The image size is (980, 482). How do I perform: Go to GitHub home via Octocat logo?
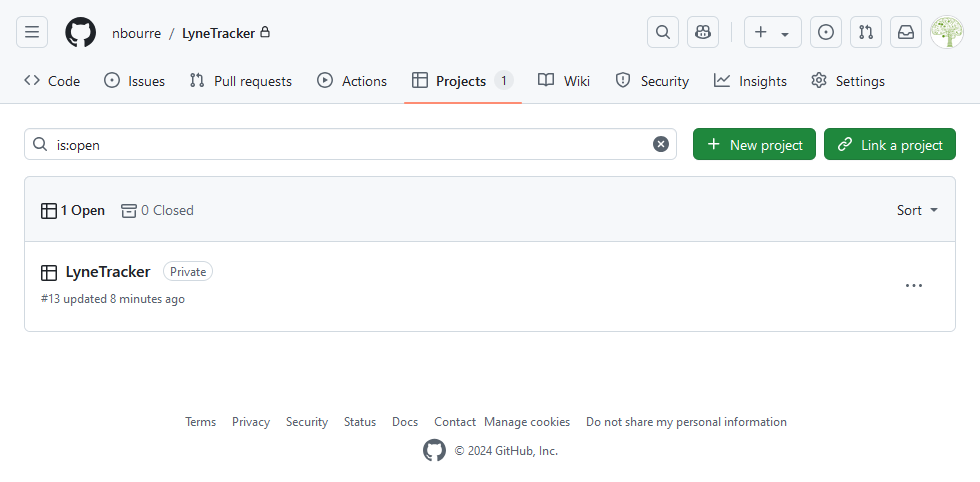pyautogui.click(x=81, y=33)
